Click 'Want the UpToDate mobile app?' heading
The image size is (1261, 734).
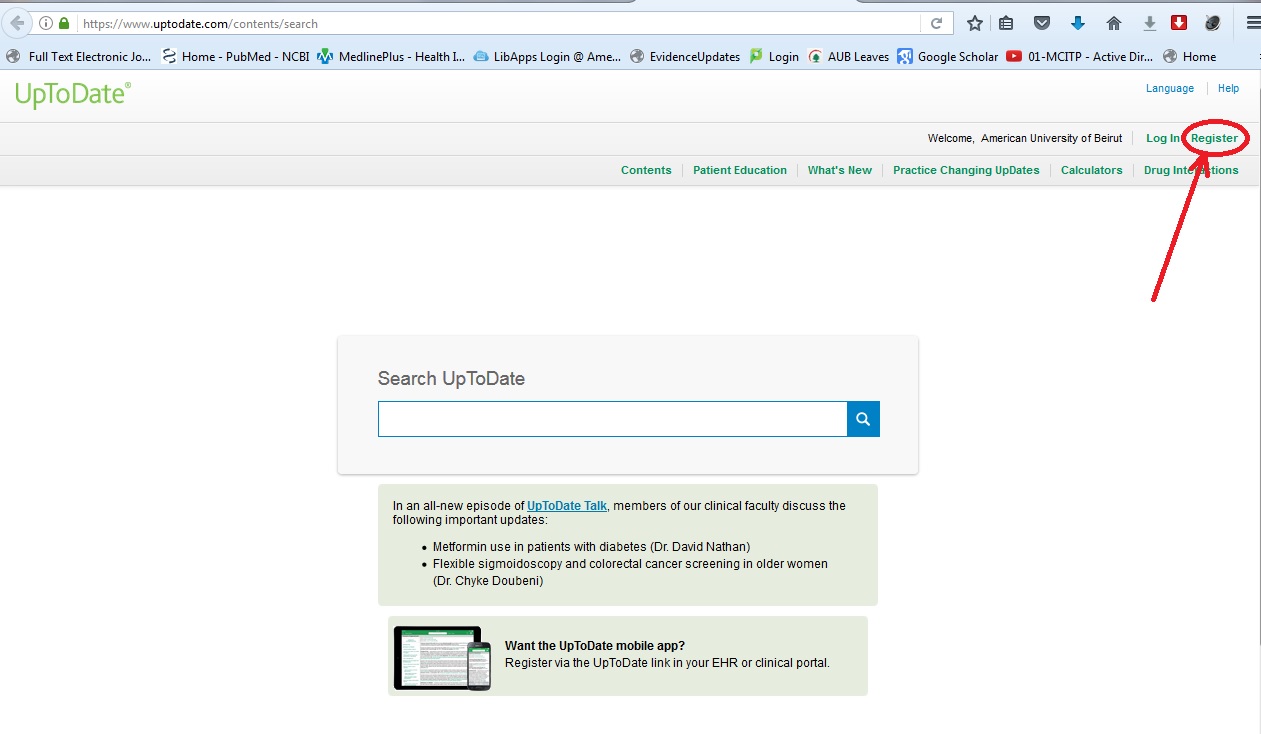click(595, 646)
